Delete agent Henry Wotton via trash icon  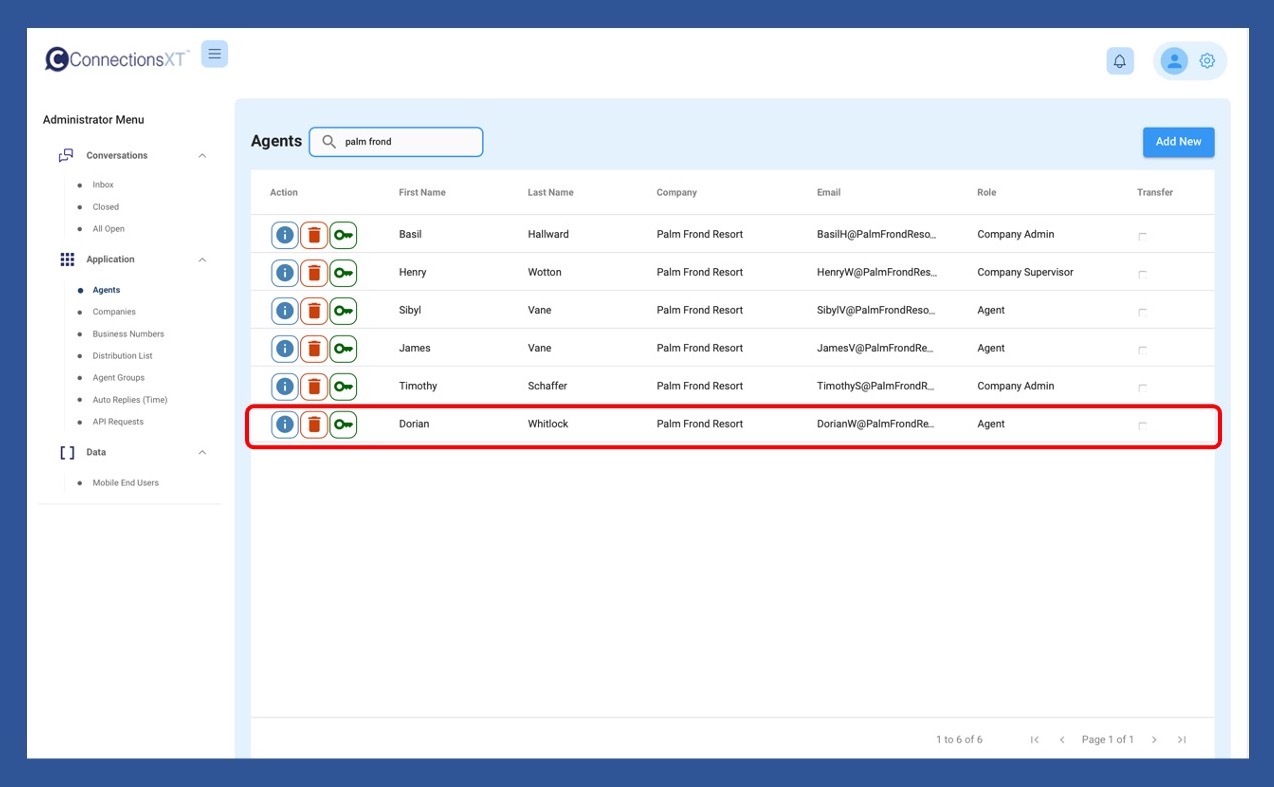pos(314,273)
